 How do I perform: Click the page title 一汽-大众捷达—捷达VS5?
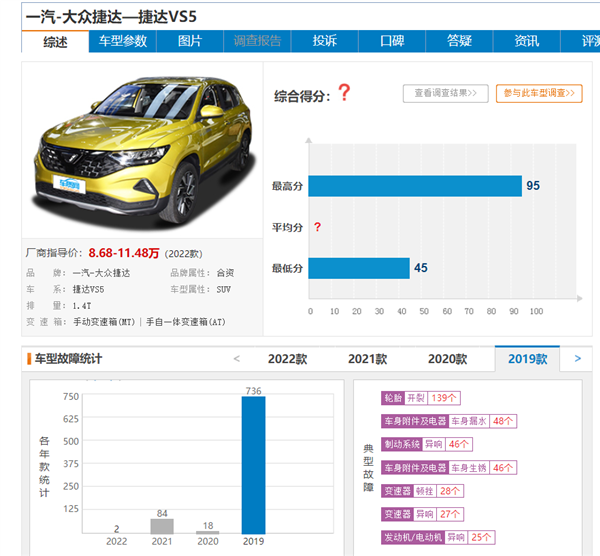[x=111, y=17]
